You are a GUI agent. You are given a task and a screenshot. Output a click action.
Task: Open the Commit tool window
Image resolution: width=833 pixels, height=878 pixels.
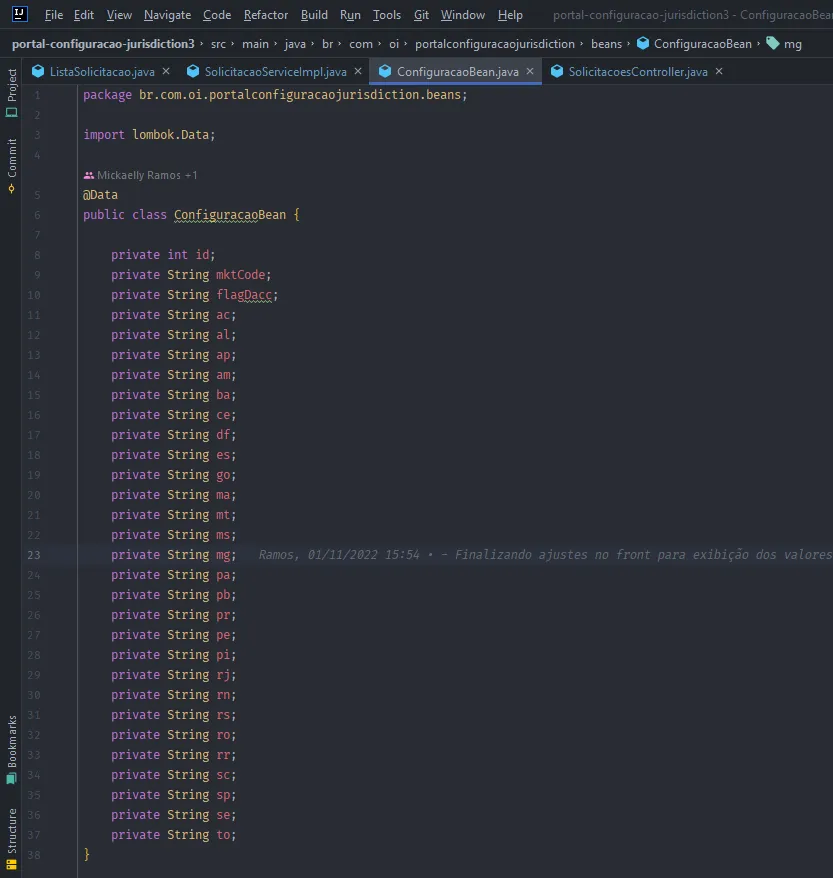click(x=12, y=165)
